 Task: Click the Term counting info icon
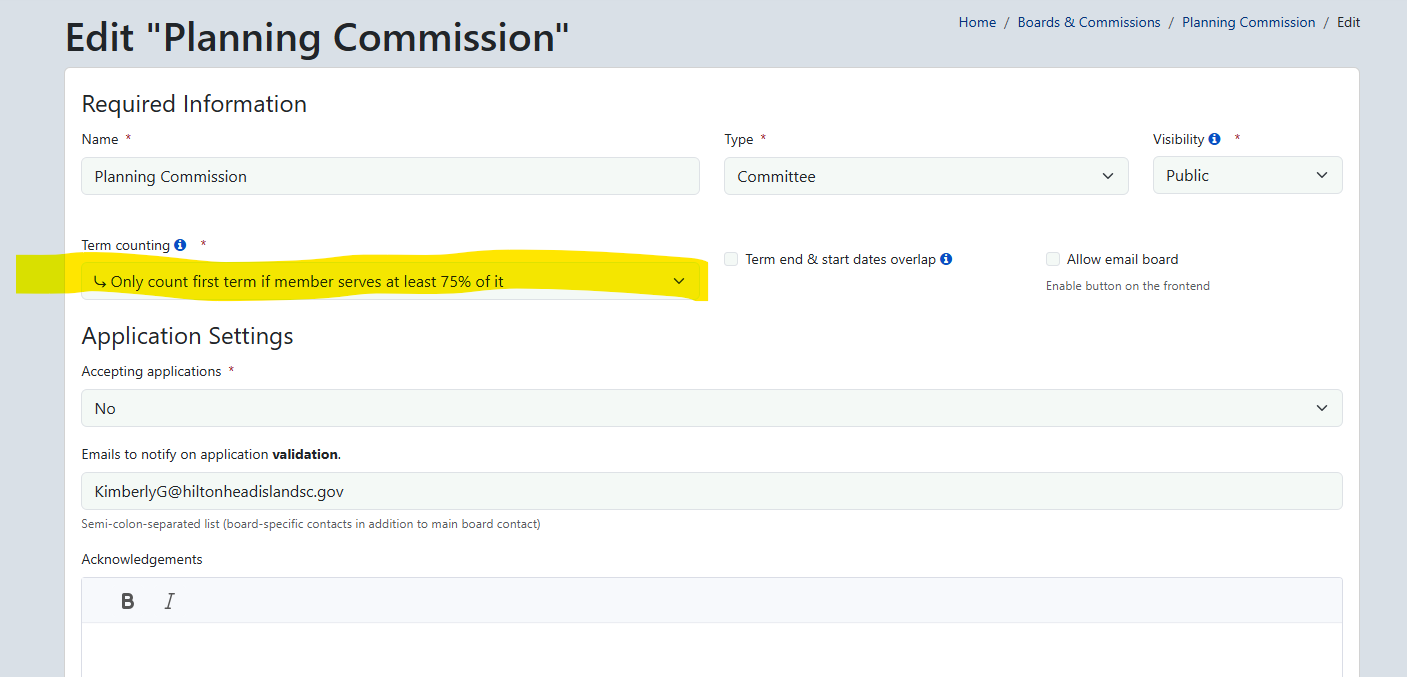pos(180,245)
